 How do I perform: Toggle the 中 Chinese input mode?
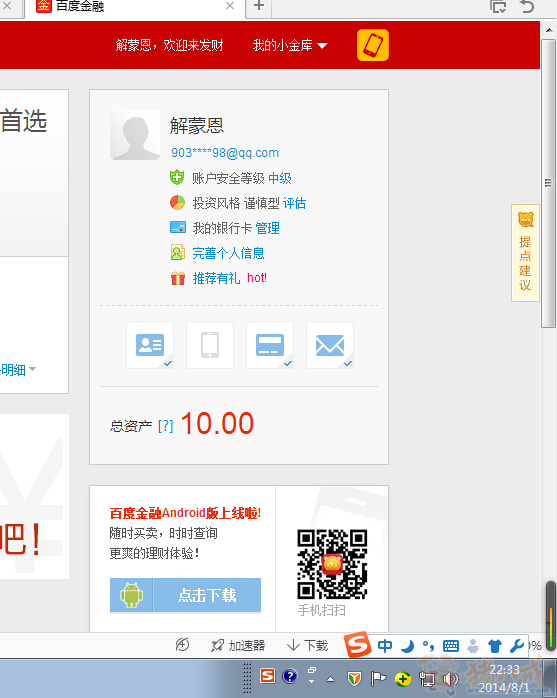[x=385, y=645]
